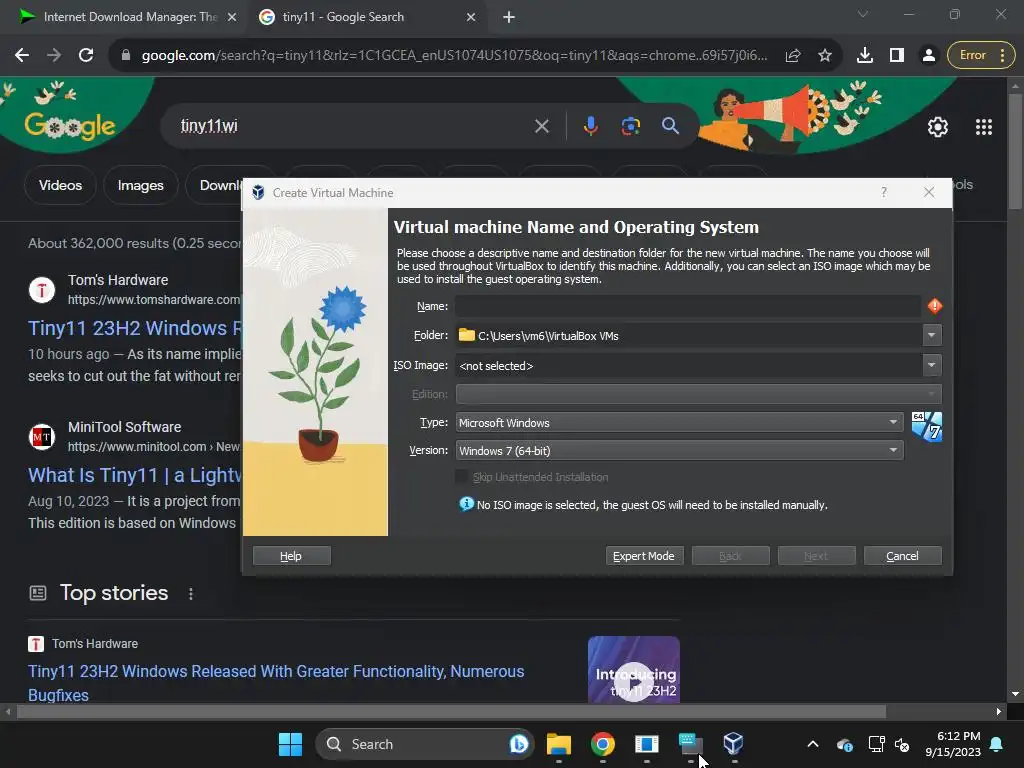Click the Help button in dialog
This screenshot has height=768, width=1024.
(291, 556)
